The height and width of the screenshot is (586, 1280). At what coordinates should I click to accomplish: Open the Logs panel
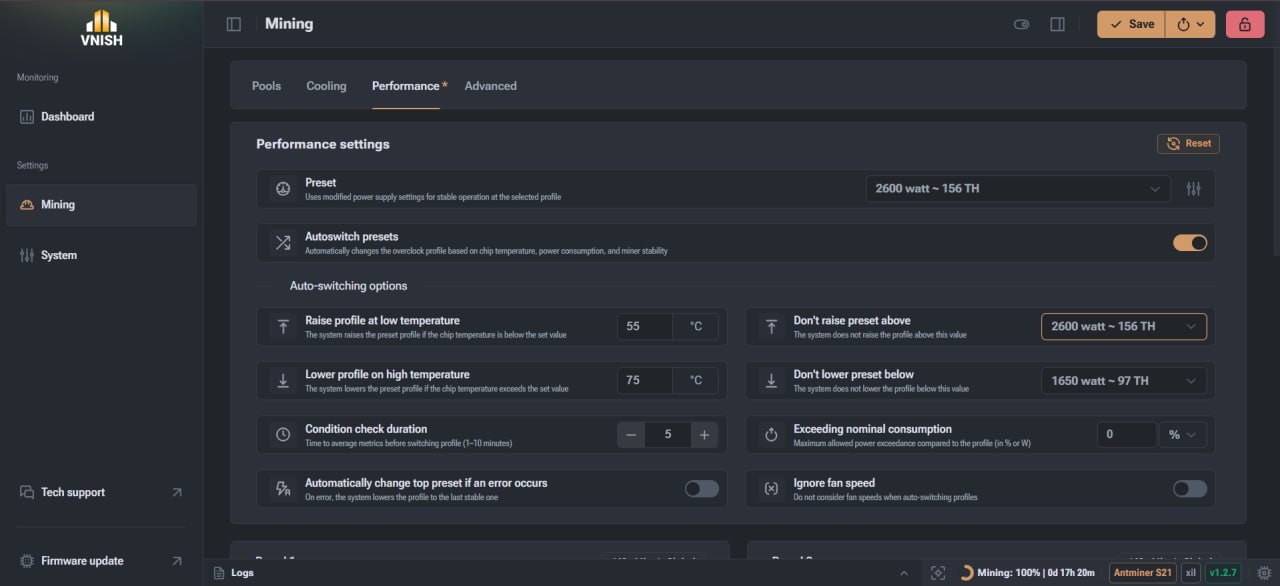(x=234, y=573)
